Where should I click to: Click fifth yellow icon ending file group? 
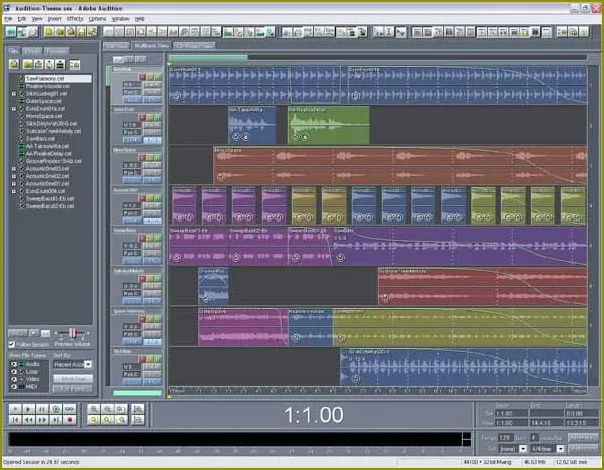pos(92,32)
